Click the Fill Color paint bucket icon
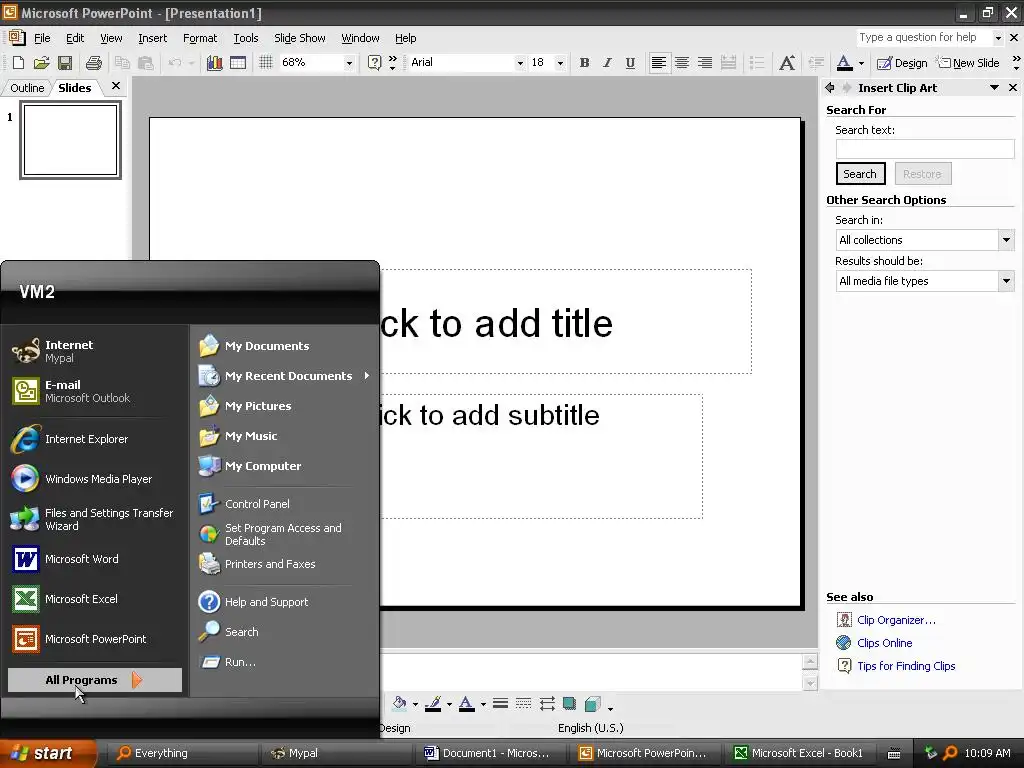 pyautogui.click(x=399, y=703)
